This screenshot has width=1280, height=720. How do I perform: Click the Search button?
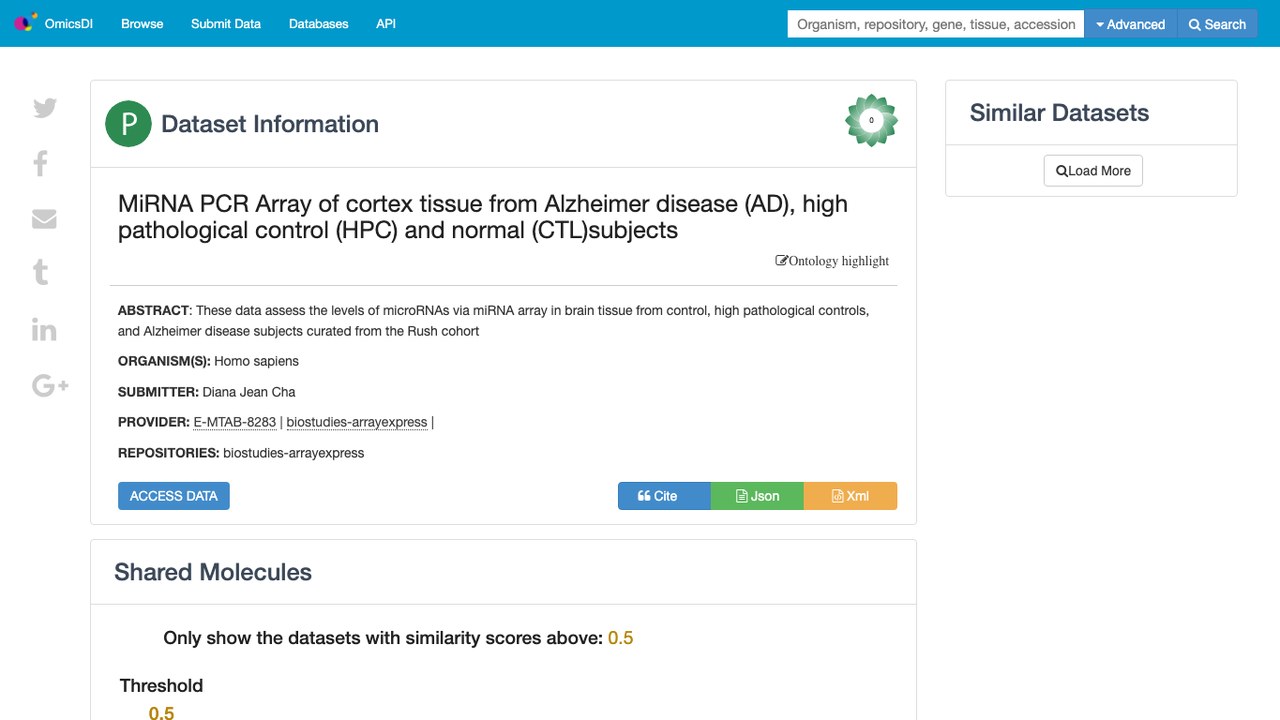(1217, 24)
